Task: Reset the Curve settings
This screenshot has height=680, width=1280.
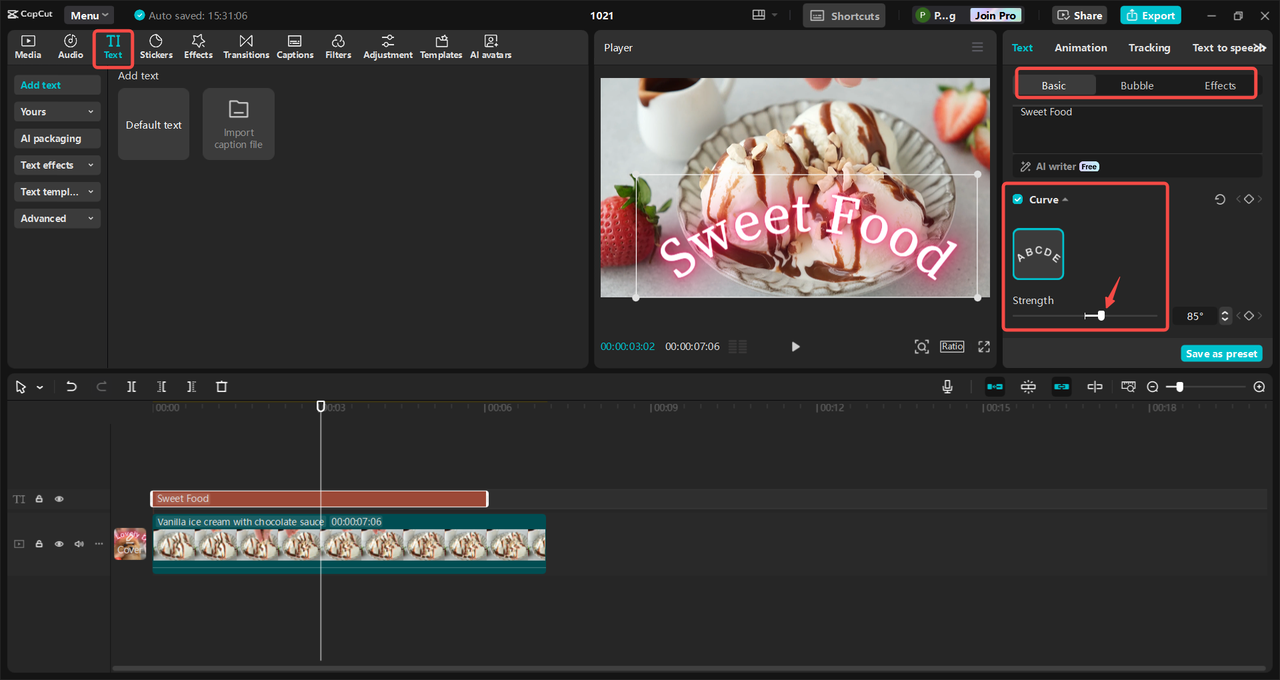Action: (1220, 200)
